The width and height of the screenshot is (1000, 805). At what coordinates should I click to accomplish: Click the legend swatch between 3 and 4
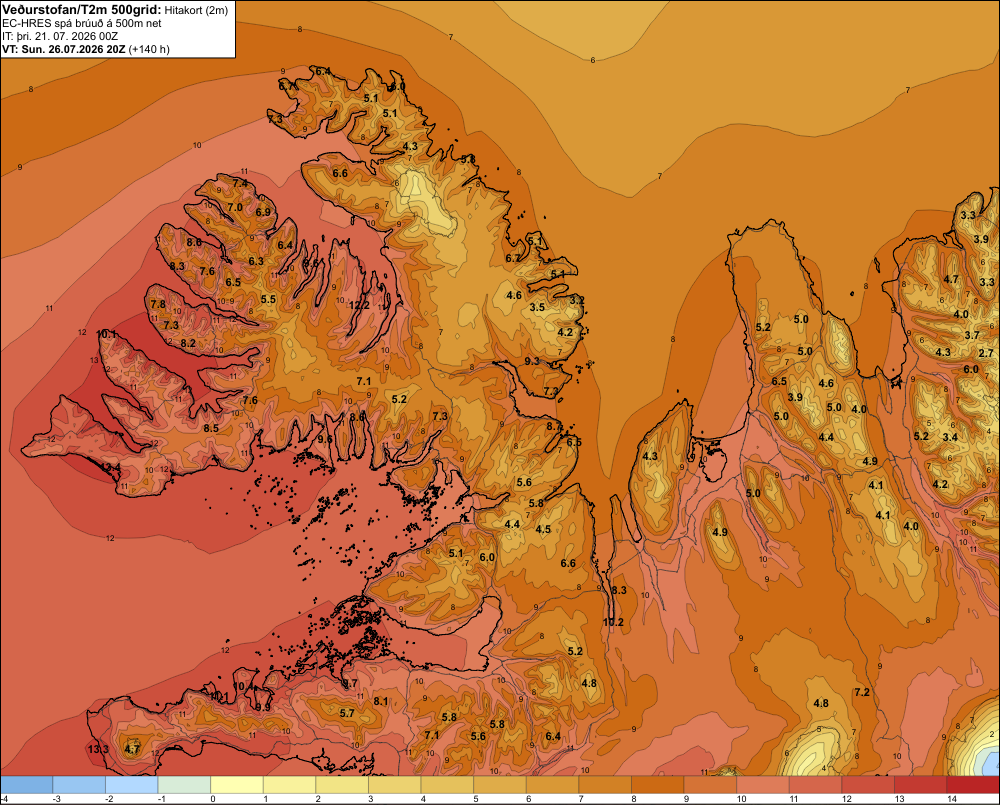click(x=395, y=784)
